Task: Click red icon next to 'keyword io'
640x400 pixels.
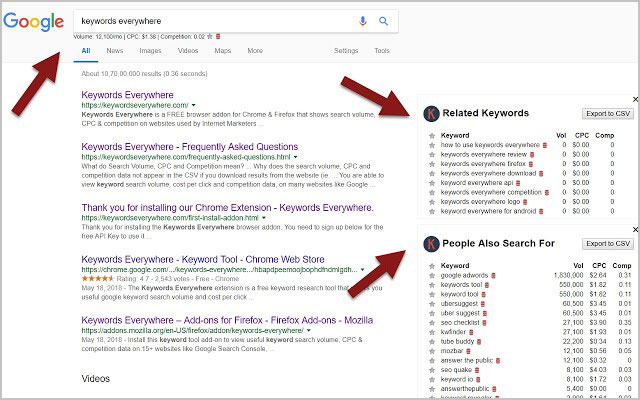Action: pyautogui.click(x=478, y=380)
